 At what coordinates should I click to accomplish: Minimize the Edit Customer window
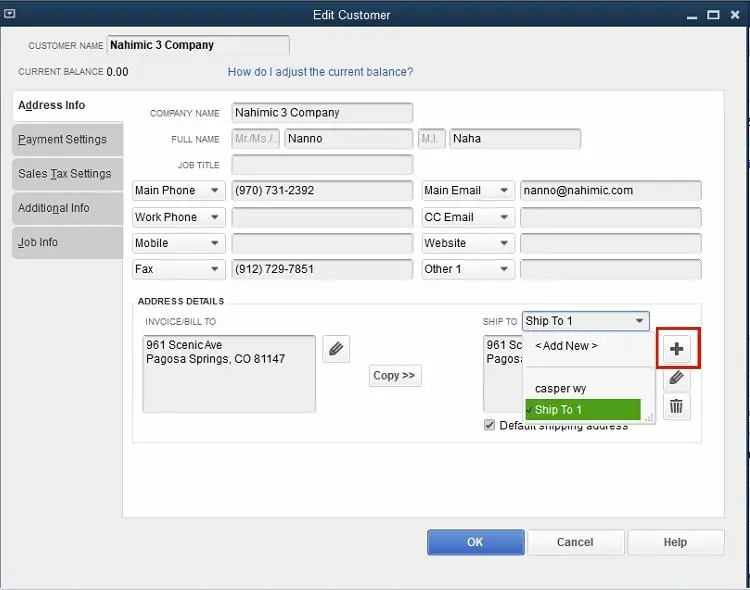(x=692, y=16)
